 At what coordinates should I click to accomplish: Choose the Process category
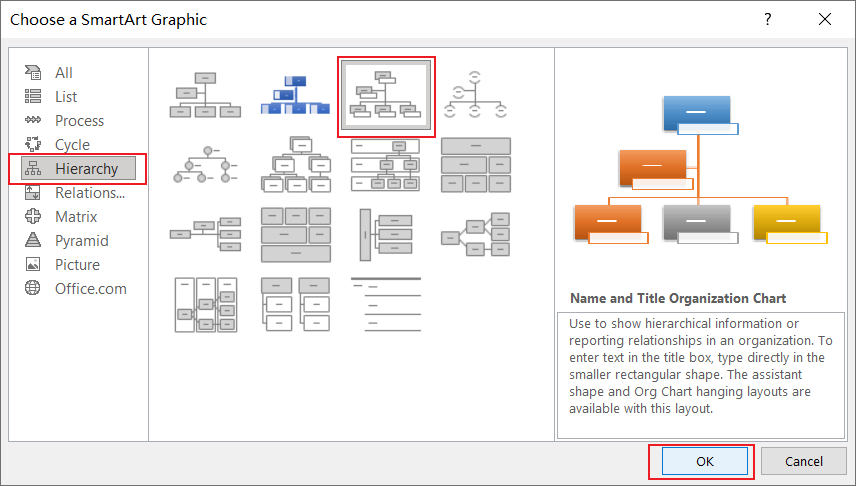[77, 121]
